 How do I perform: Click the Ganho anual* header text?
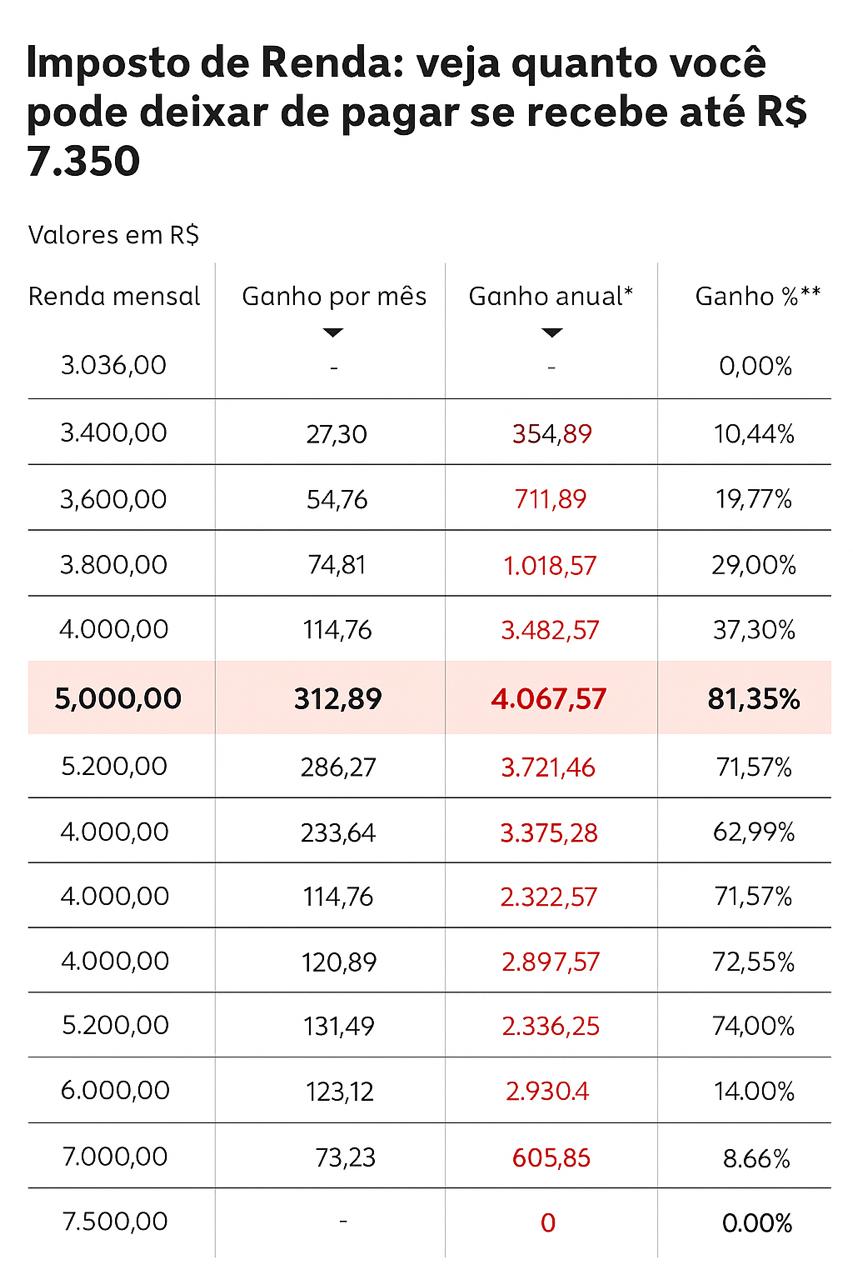coord(551,297)
